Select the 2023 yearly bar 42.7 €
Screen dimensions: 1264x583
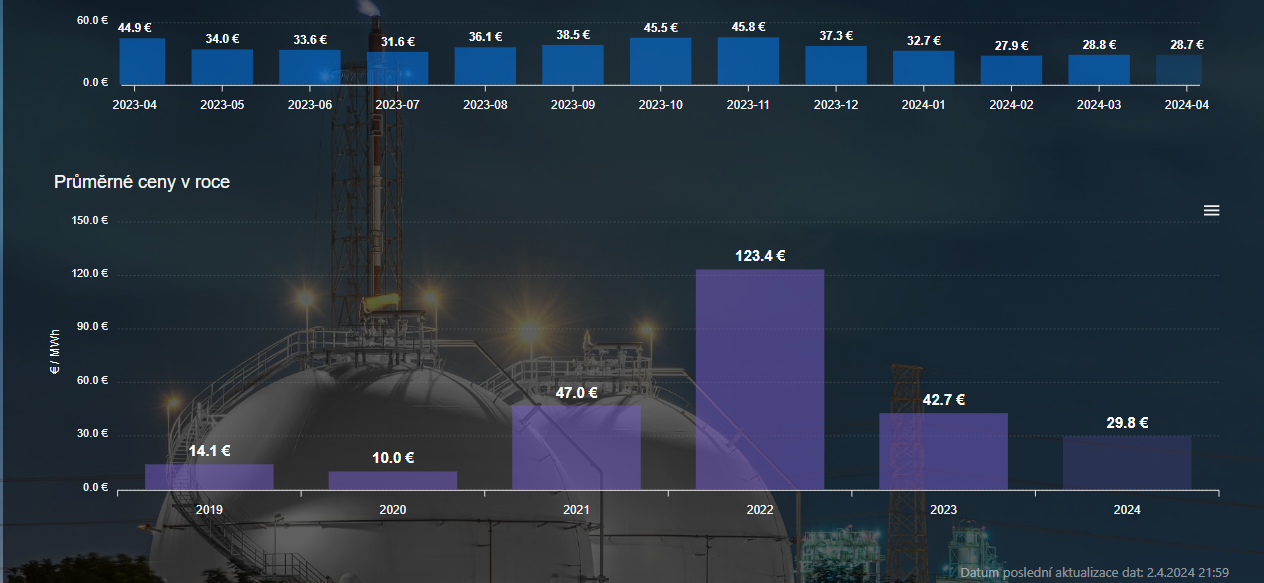pyautogui.click(x=944, y=451)
